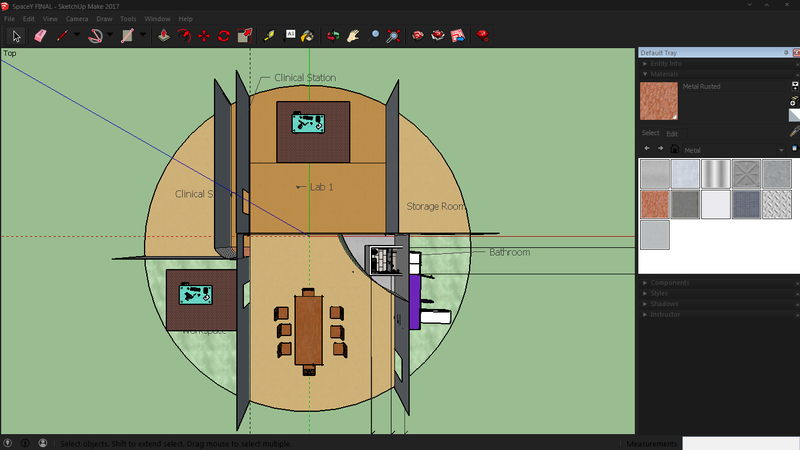
Task: Open the Metal material library dropdown
Action: pos(781,149)
